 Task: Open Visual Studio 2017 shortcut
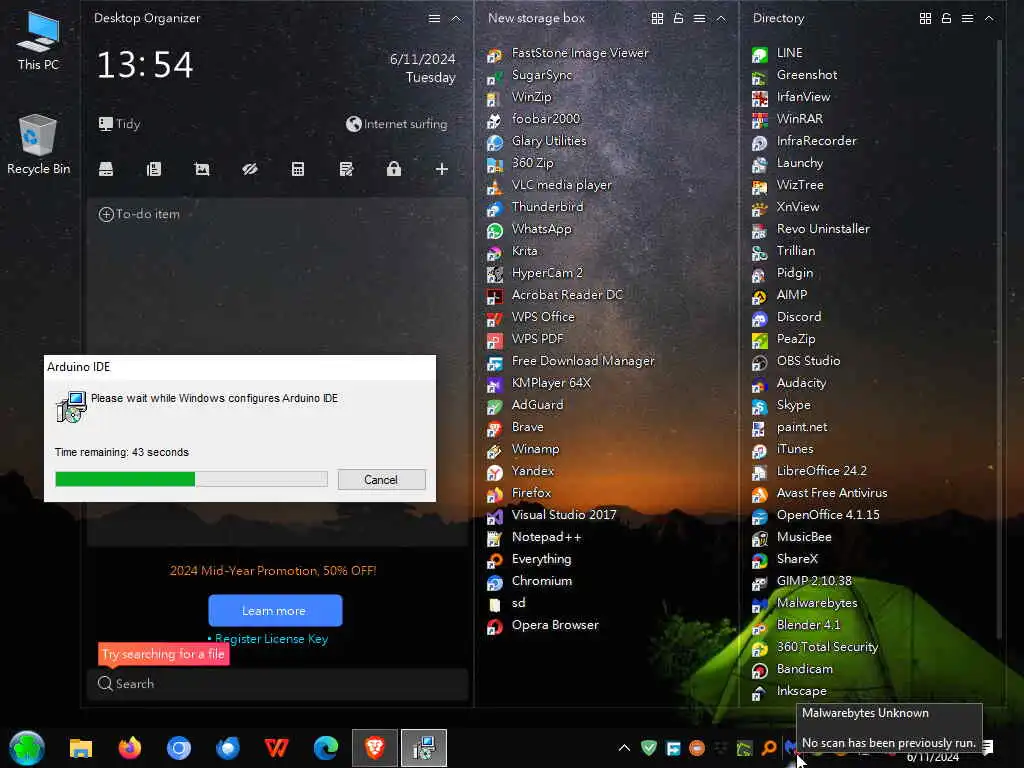click(x=552, y=515)
